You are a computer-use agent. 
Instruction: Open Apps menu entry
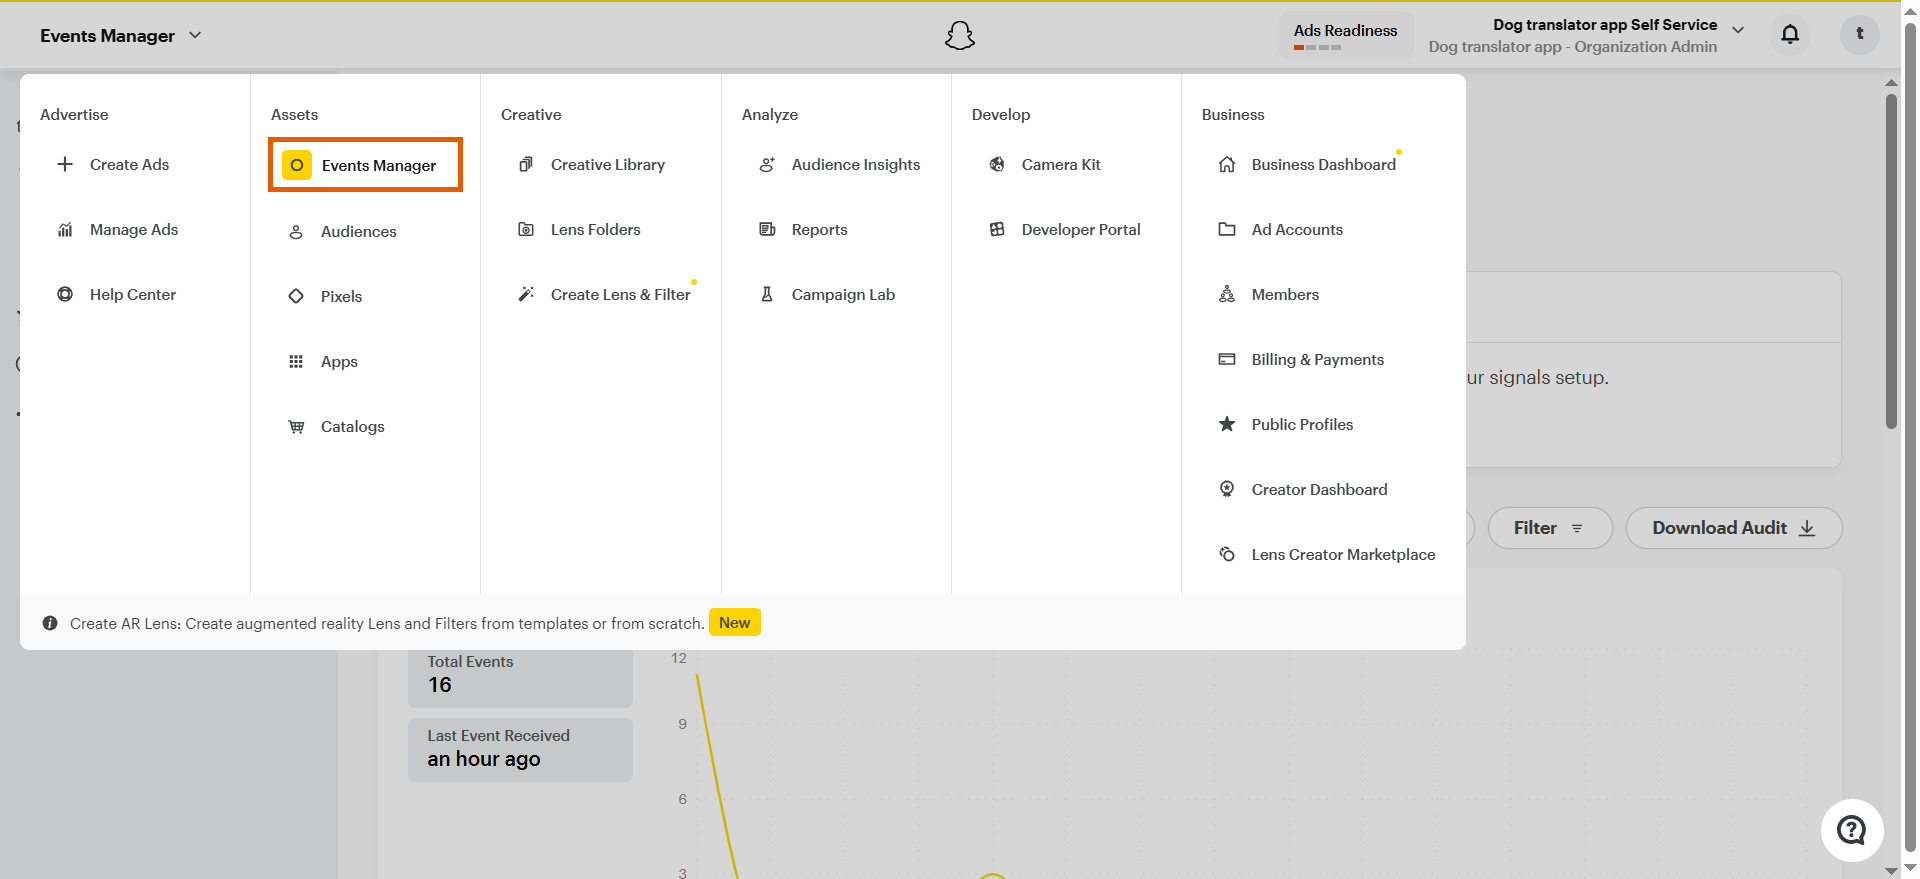pyautogui.click(x=339, y=361)
